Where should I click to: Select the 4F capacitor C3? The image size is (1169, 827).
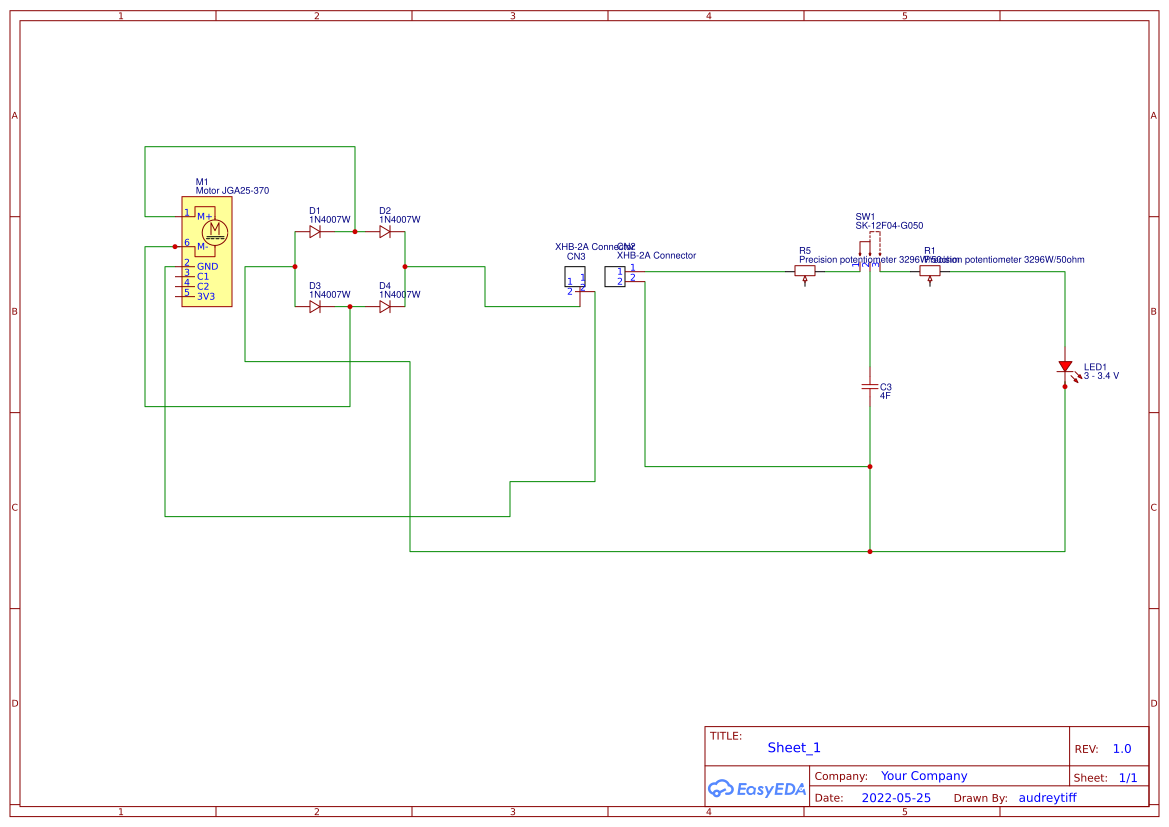coord(872,388)
